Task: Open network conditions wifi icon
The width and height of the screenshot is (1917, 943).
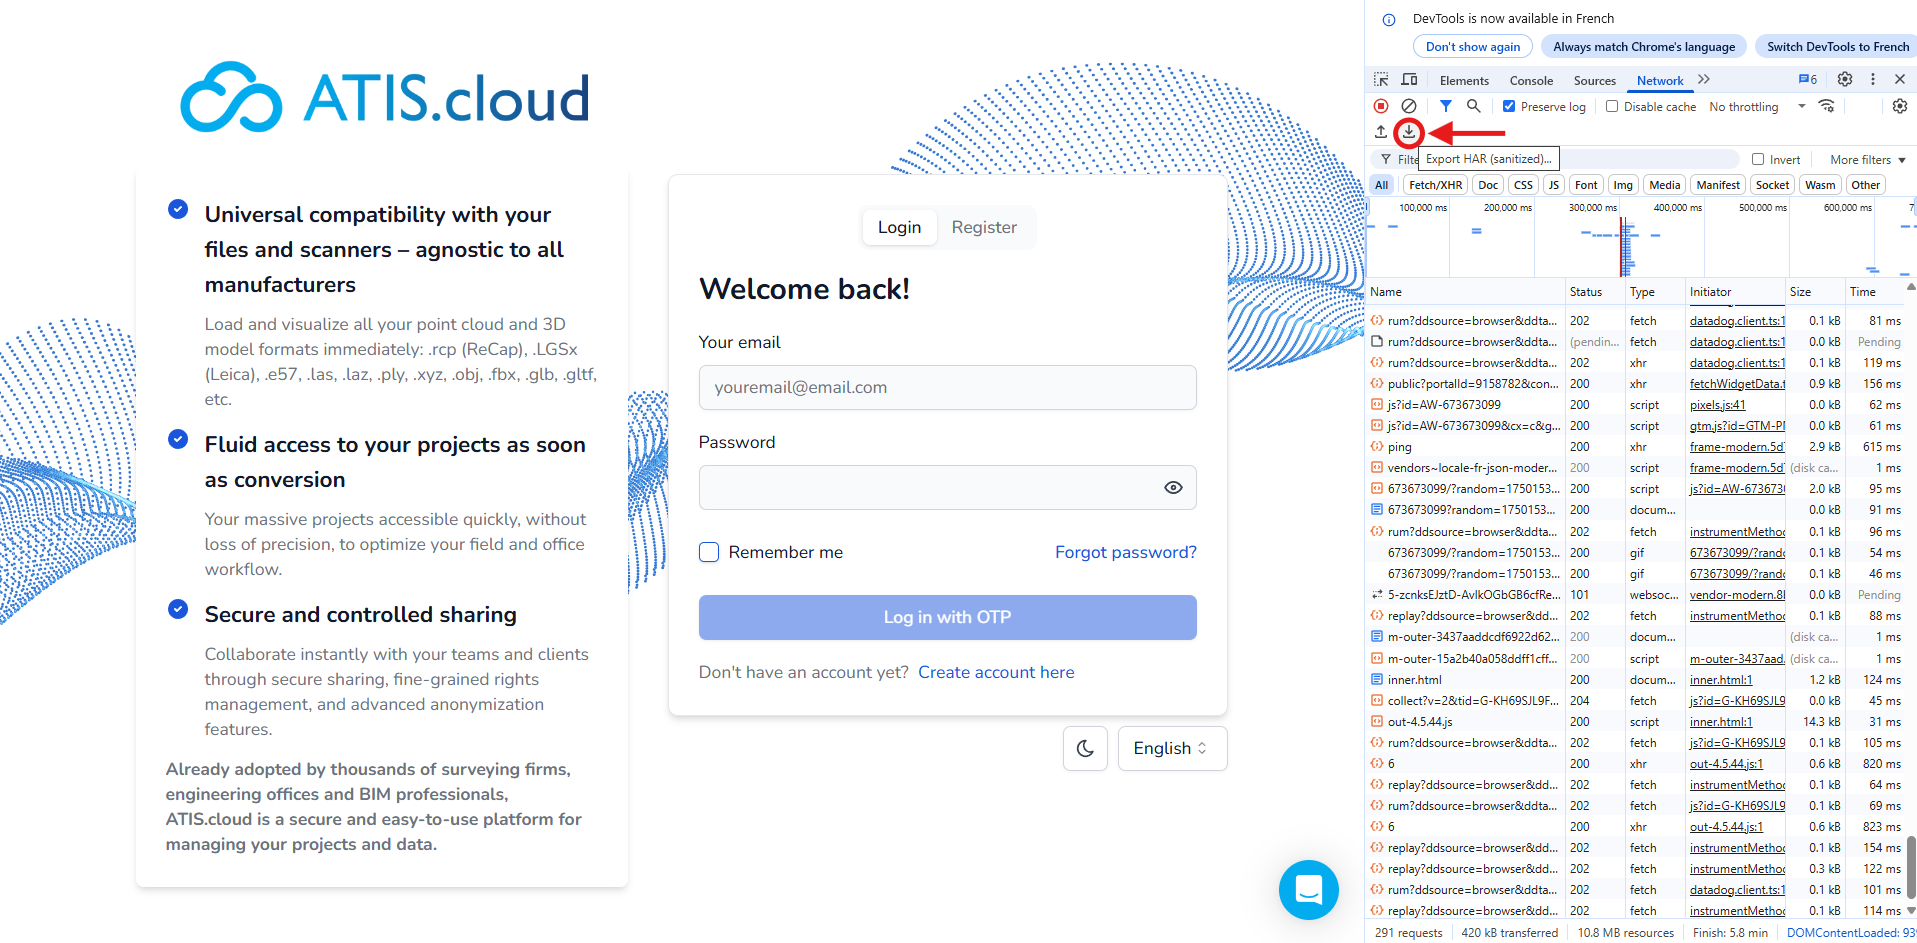Action: pyautogui.click(x=1826, y=106)
